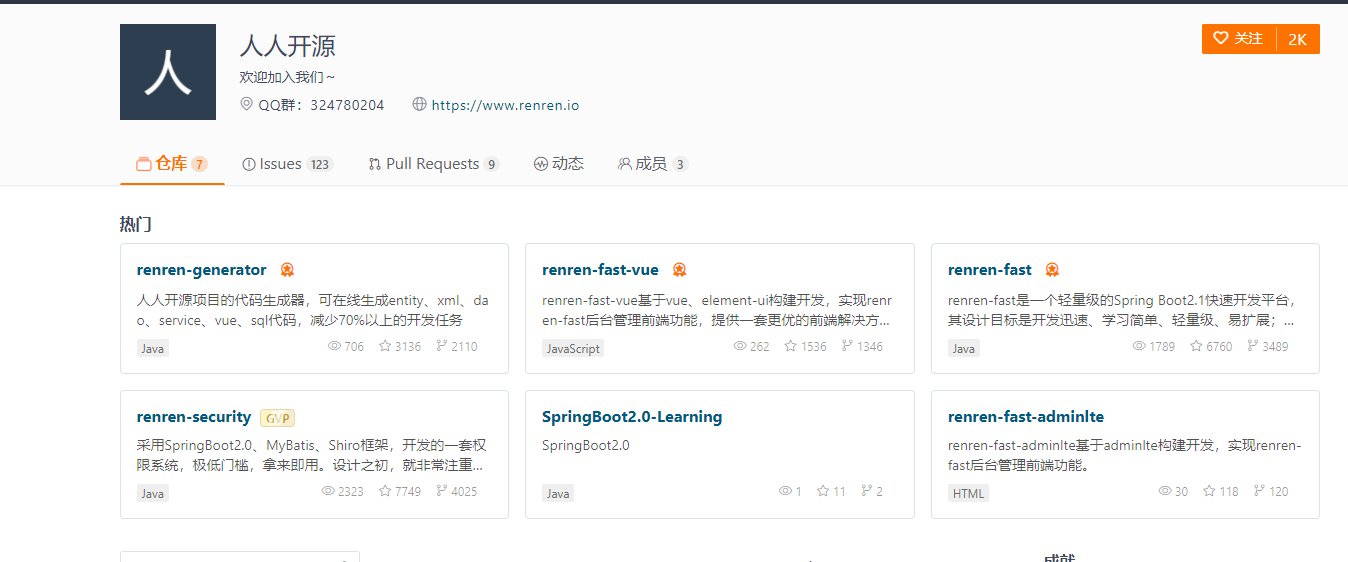The height and width of the screenshot is (562, 1348).
Task: Click the star icon showing 1536
Action: 791,346
